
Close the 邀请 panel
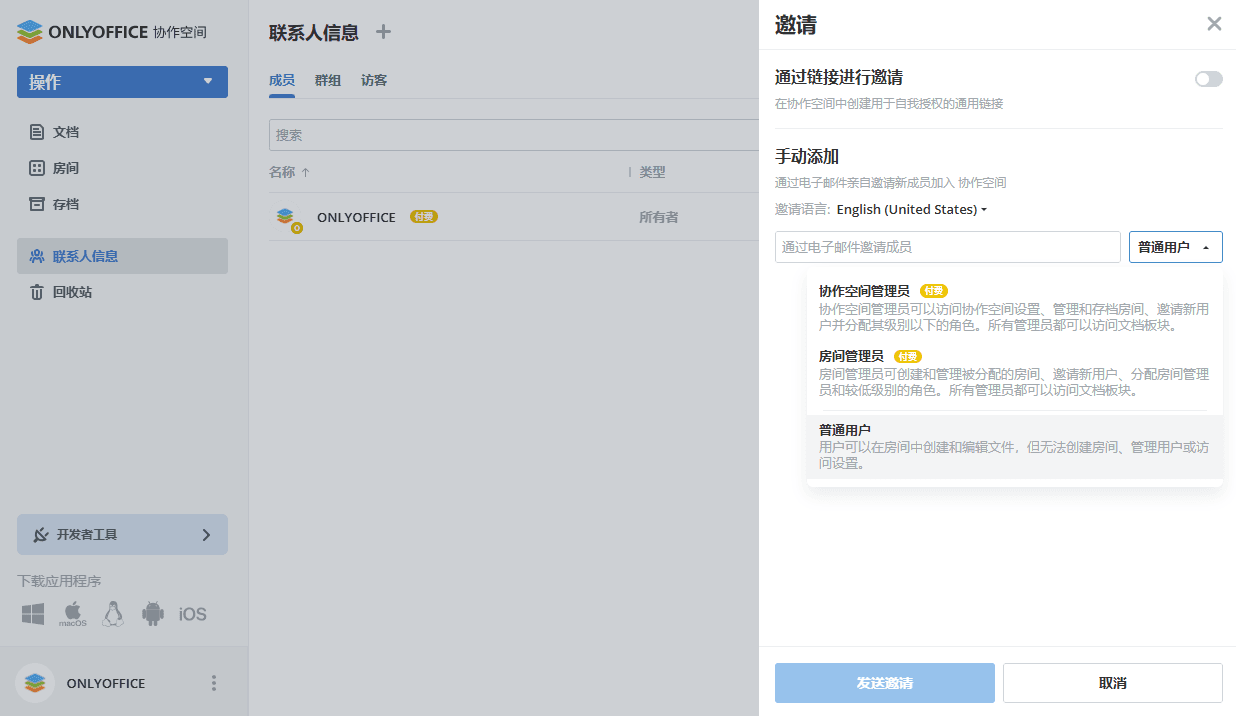click(x=1214, y=24)
